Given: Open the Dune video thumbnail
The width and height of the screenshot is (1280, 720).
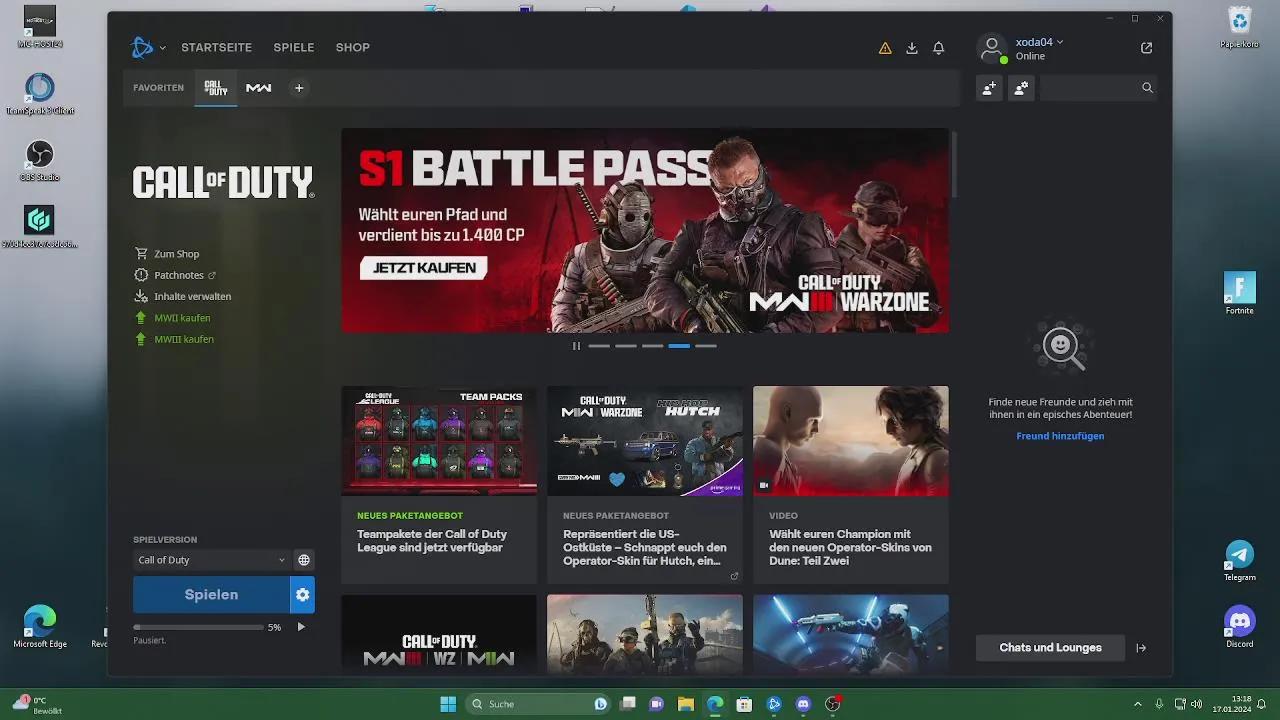Looking at the screenshot, I should pos(851,441).
